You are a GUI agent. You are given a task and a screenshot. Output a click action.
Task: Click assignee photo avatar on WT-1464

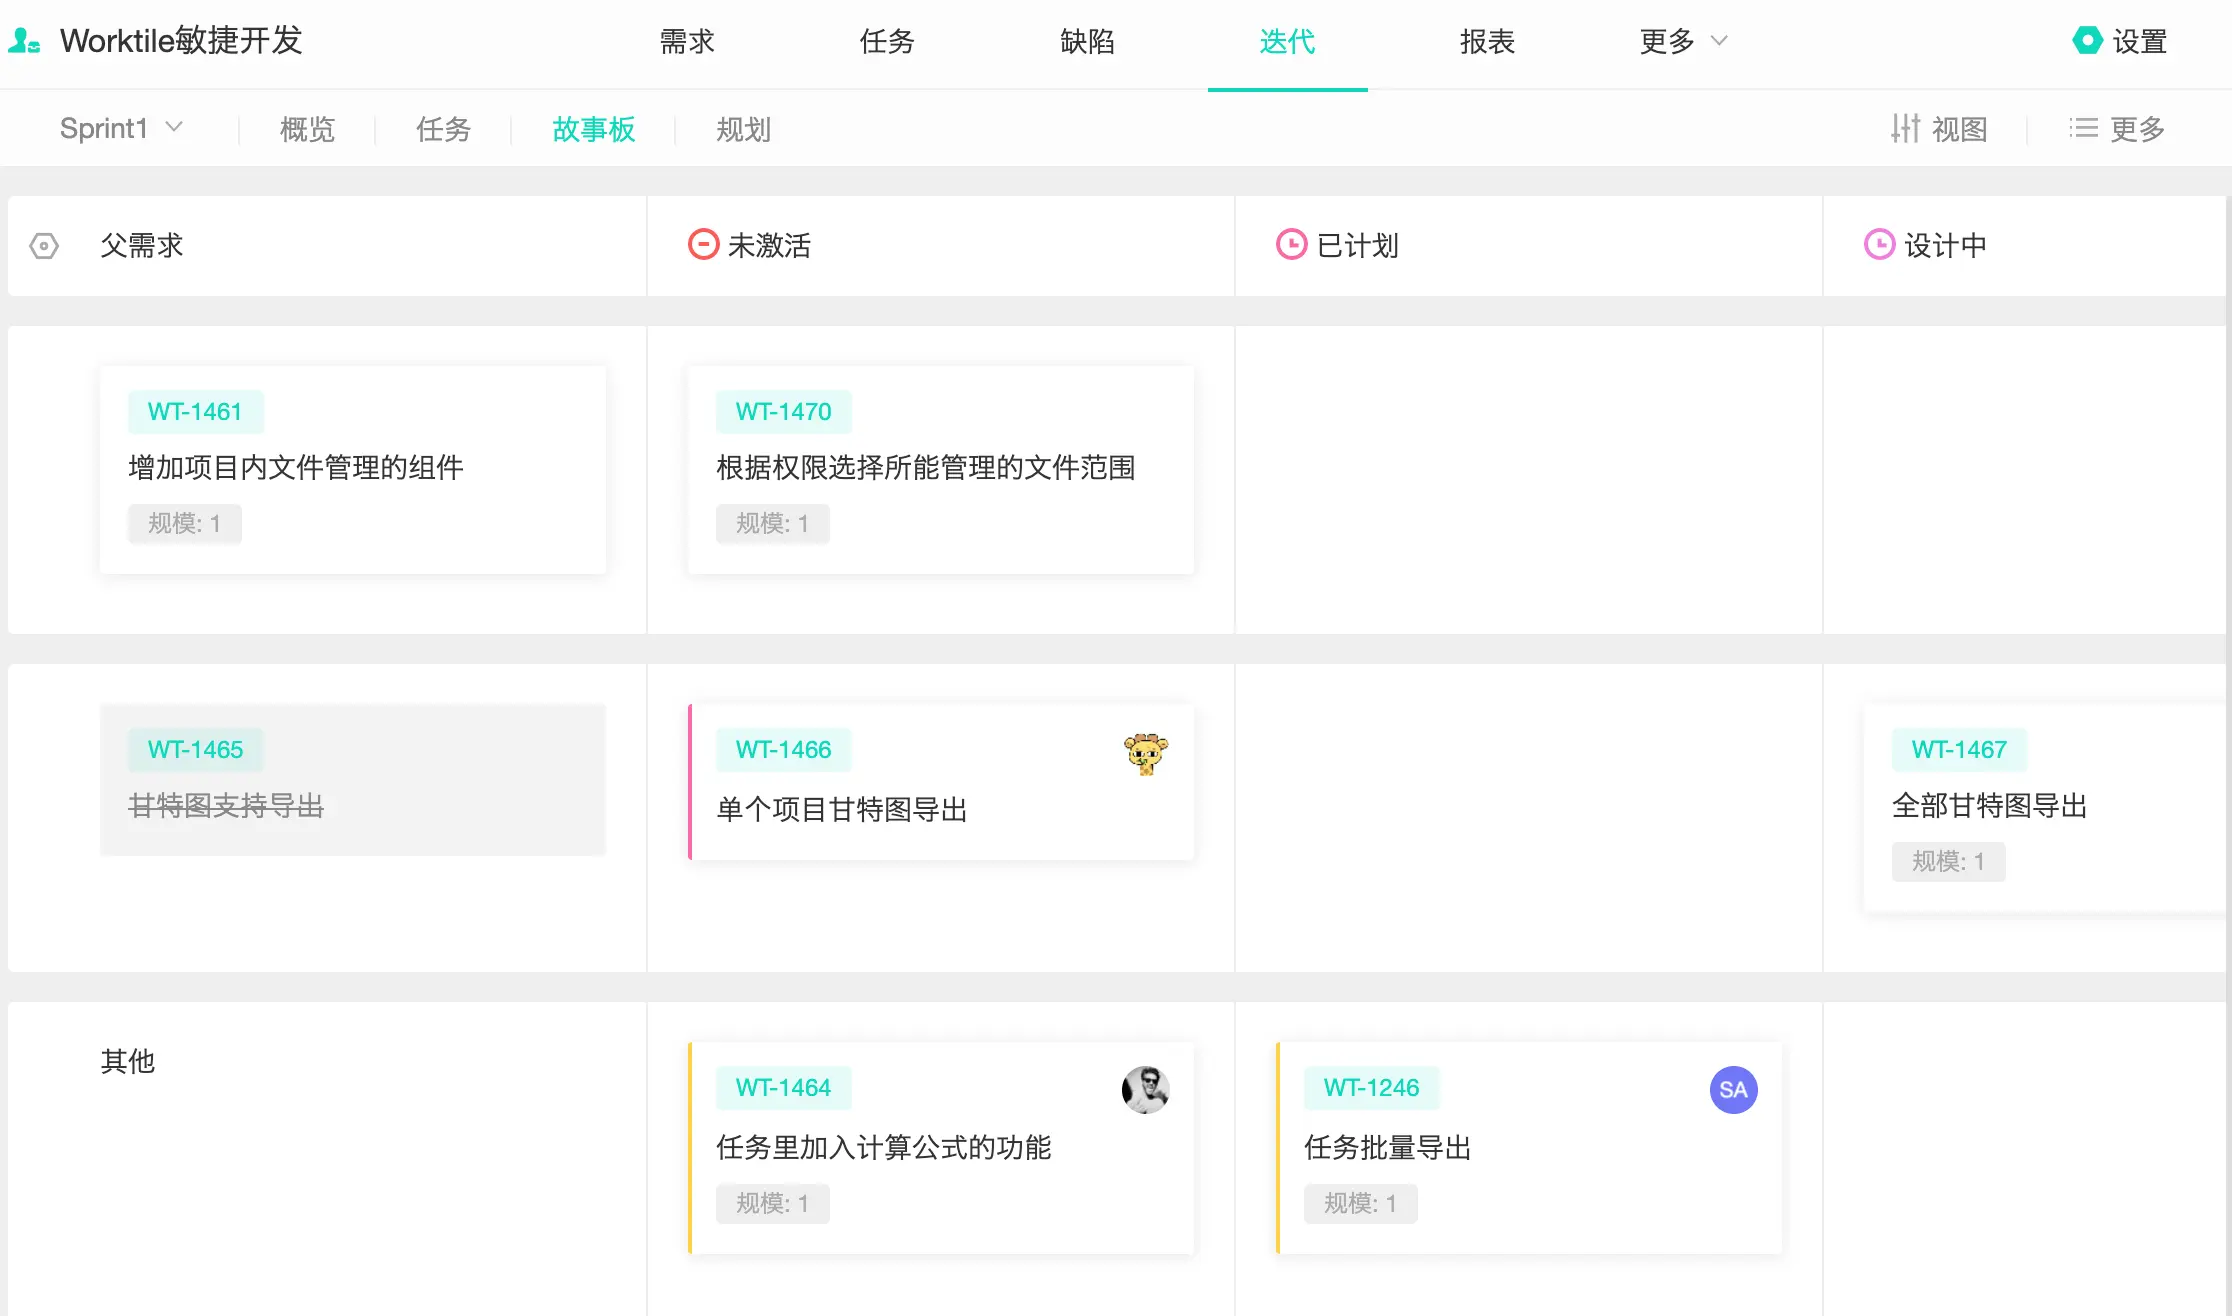click(x=1145, y=1090)
